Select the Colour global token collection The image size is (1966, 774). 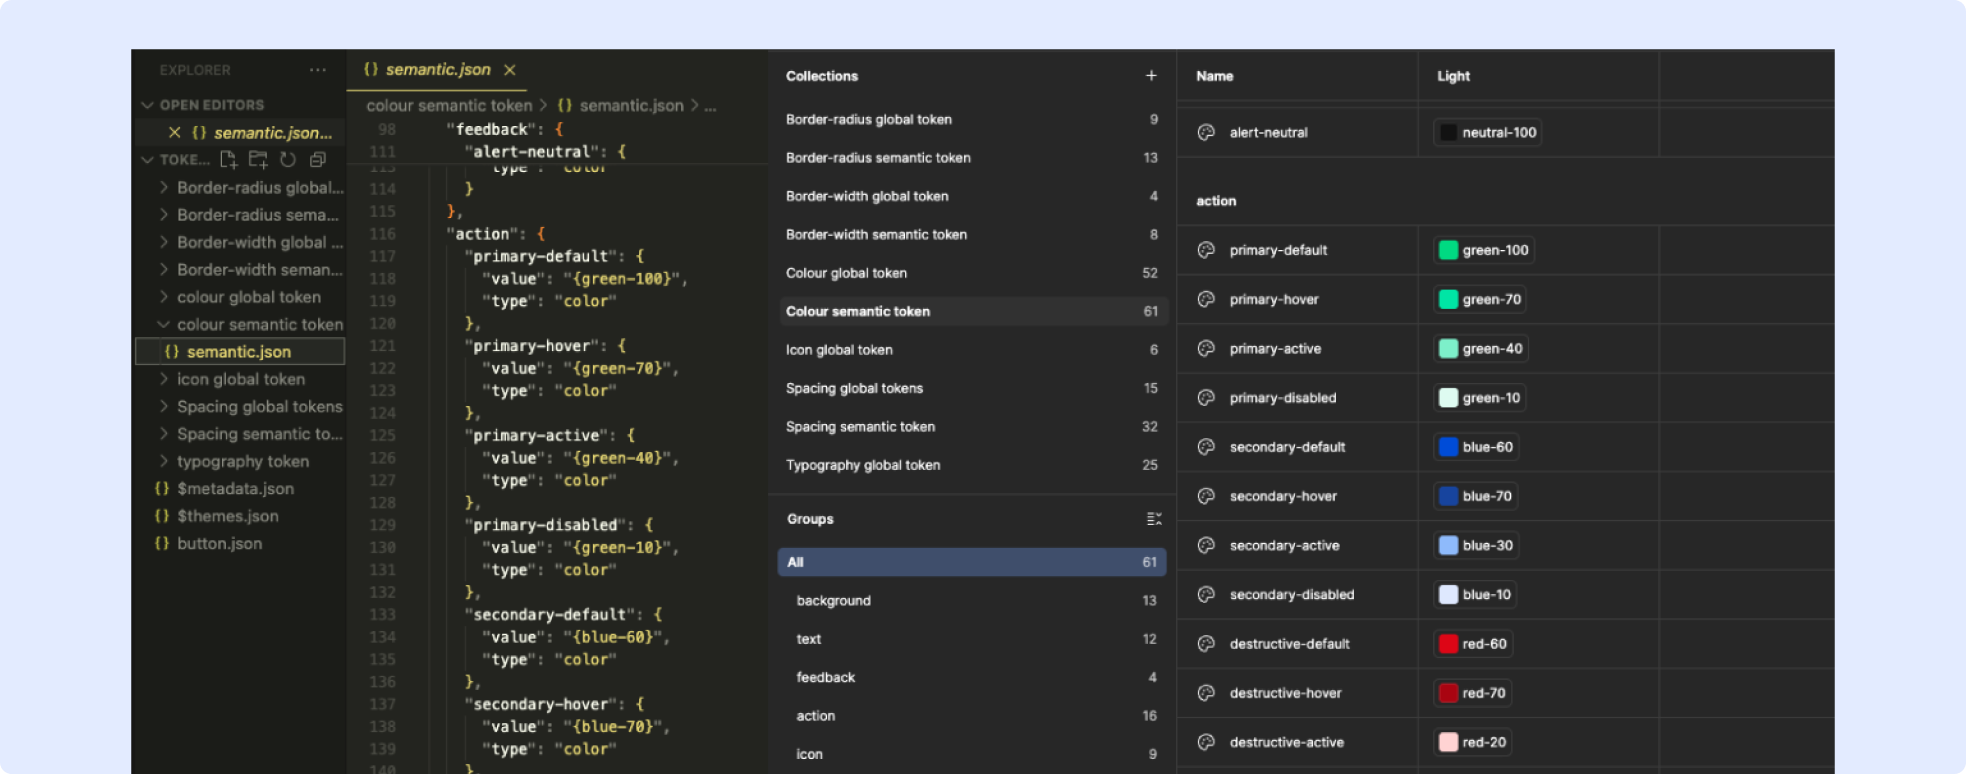pyautogui.click(x=846, y=273)
